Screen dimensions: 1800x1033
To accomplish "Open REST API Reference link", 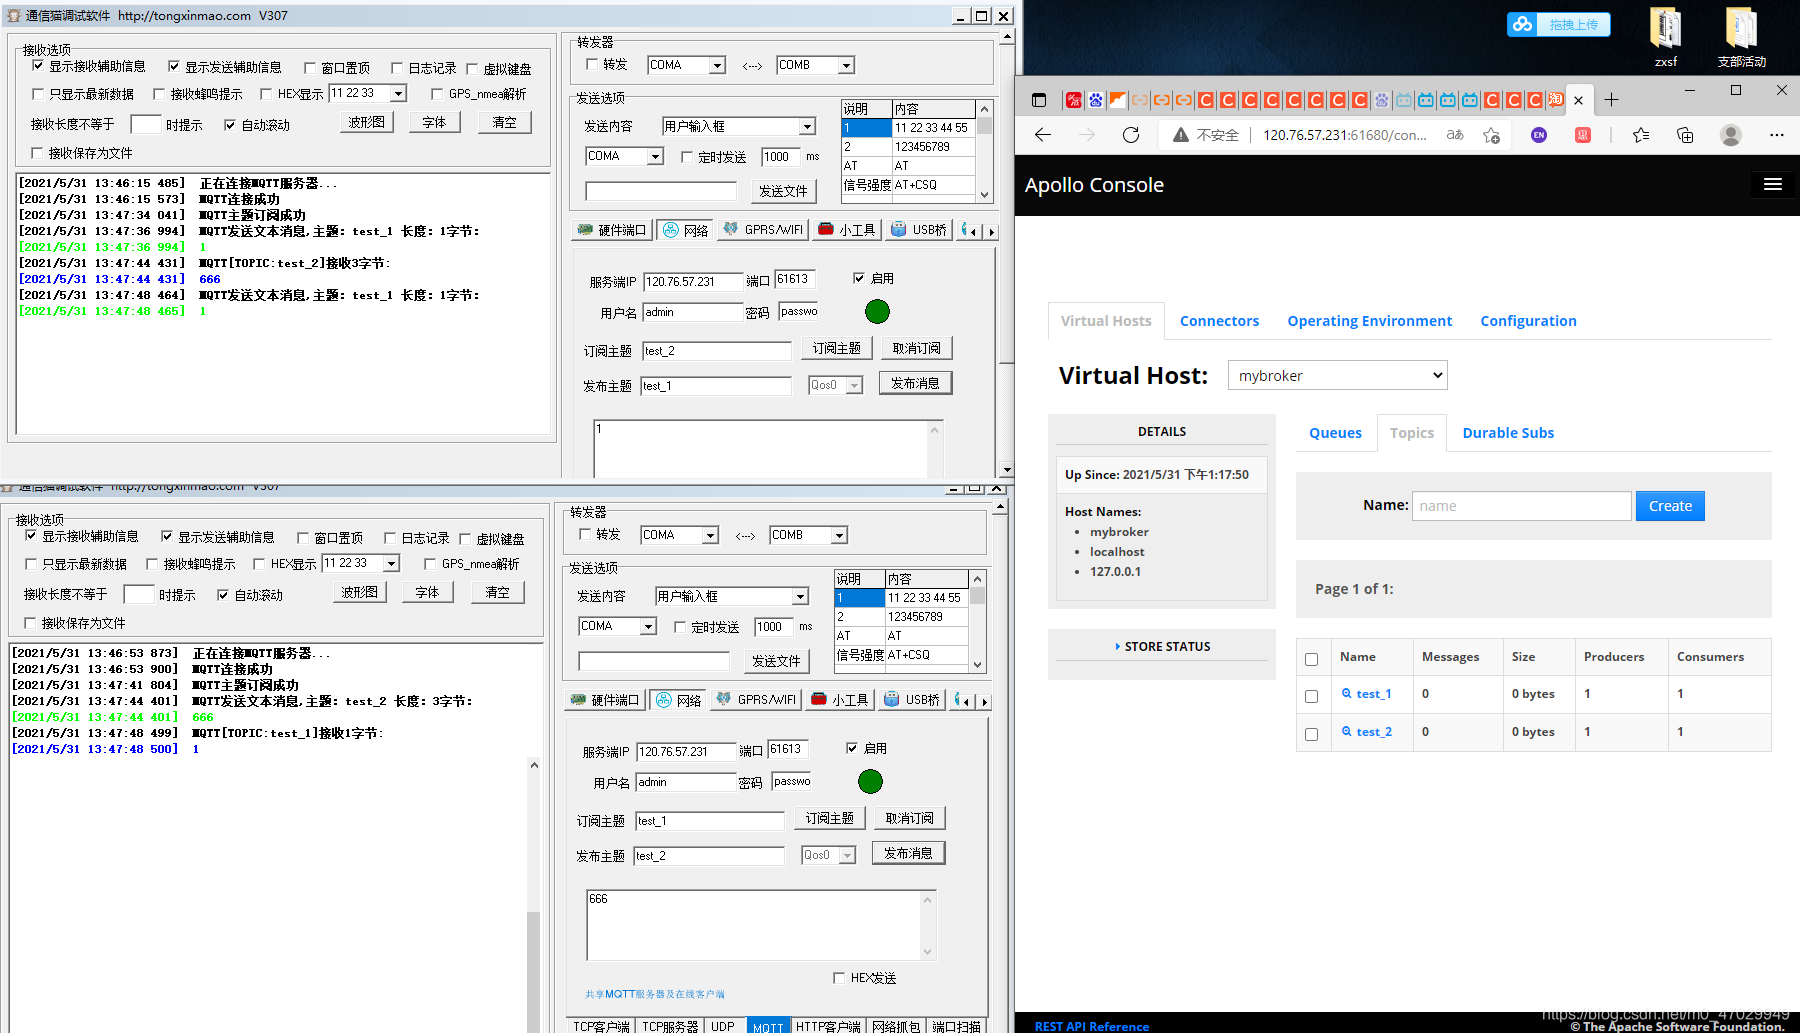I will pos(1091,1026).
